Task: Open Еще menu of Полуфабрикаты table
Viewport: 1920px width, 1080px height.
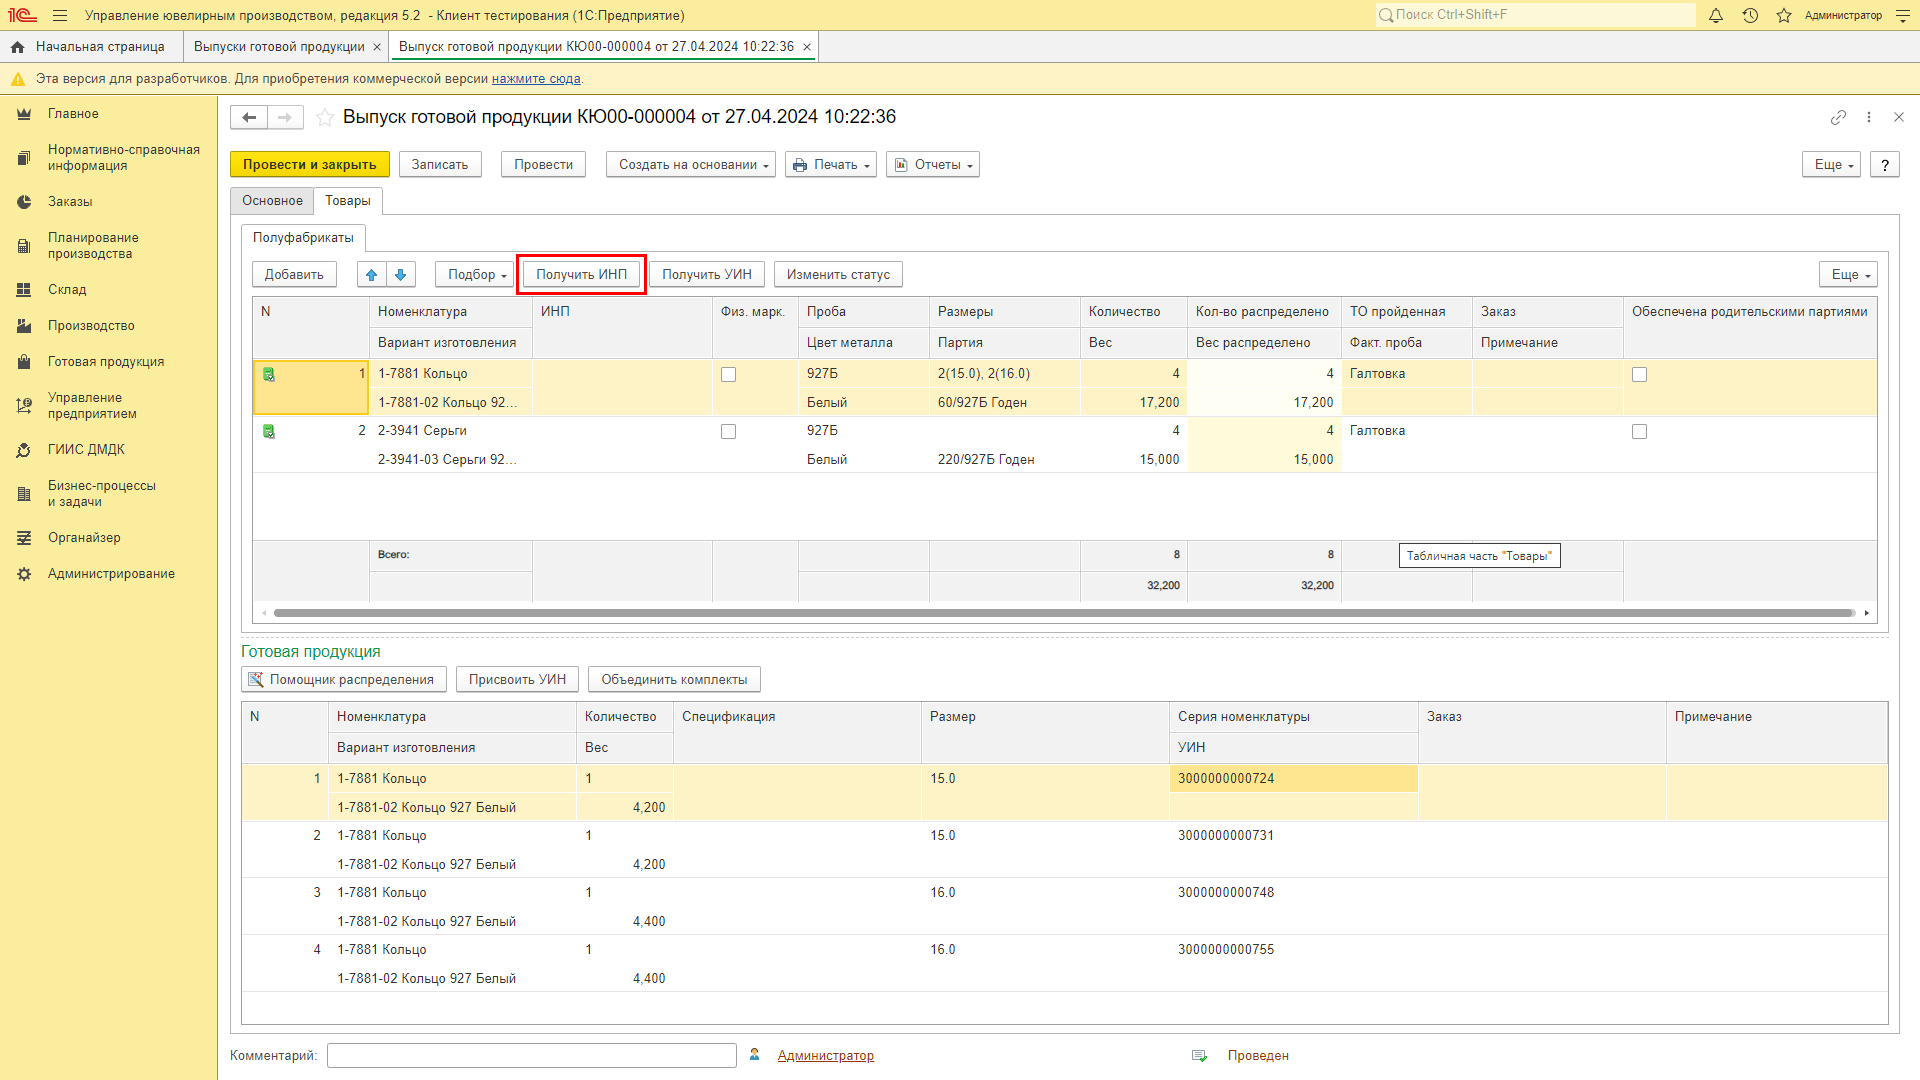Action: [1848, 275]
